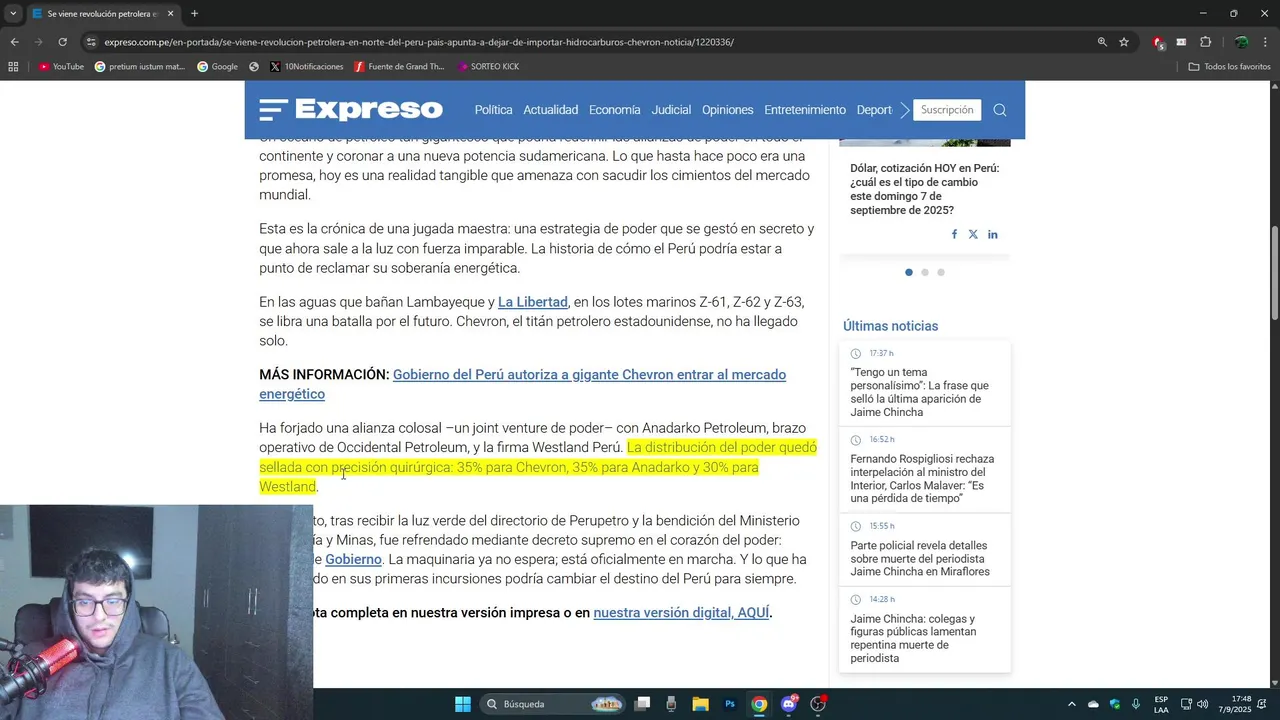Click the Suscripción button
This screenshot has height=720, width=1280.
point(947,110)
